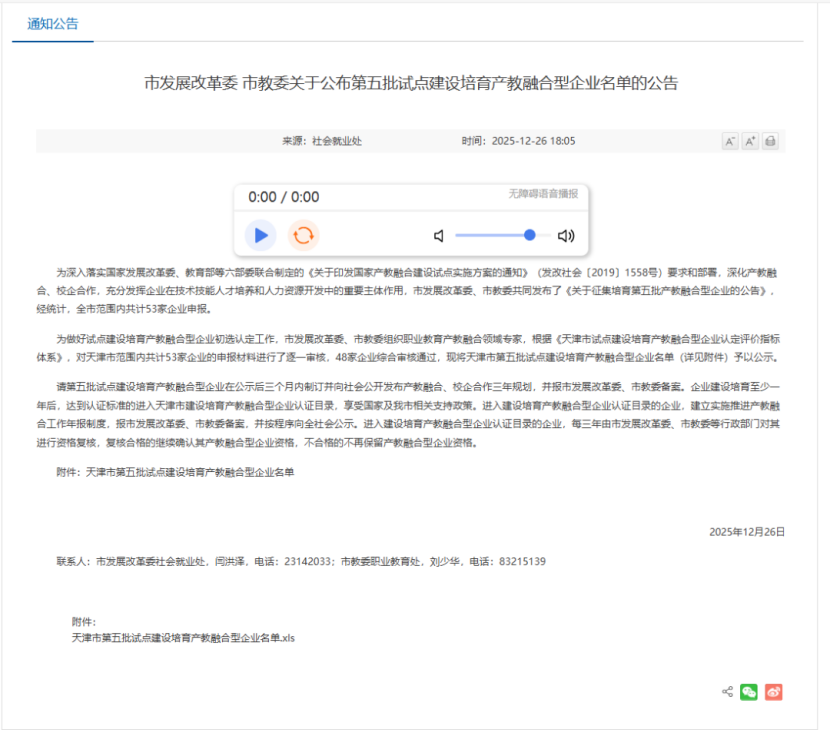Click the share icon at bottom
This screenshot has height=730, width=830.
pos(727,691)
